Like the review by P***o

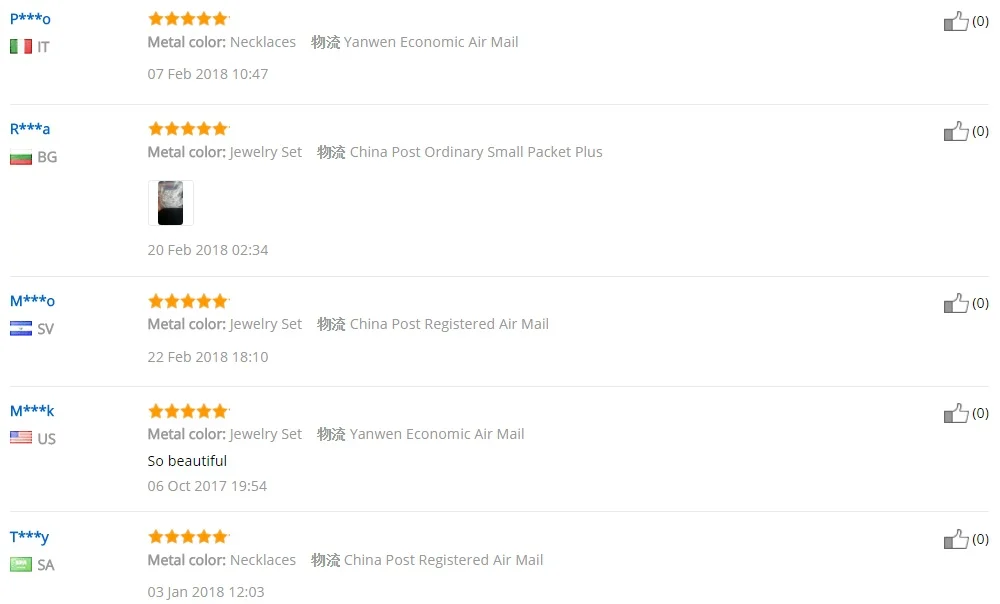point(955,21)
